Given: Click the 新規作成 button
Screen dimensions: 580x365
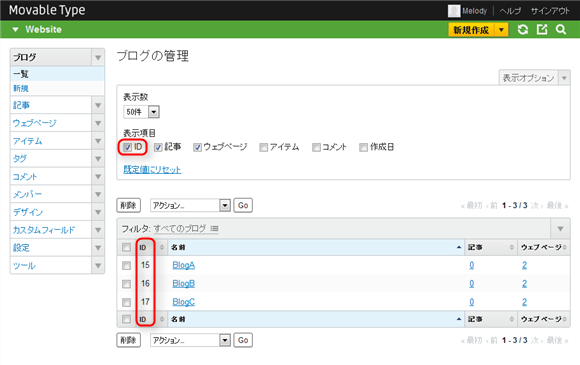Looking at the screenshot, I should click(472, 30).
